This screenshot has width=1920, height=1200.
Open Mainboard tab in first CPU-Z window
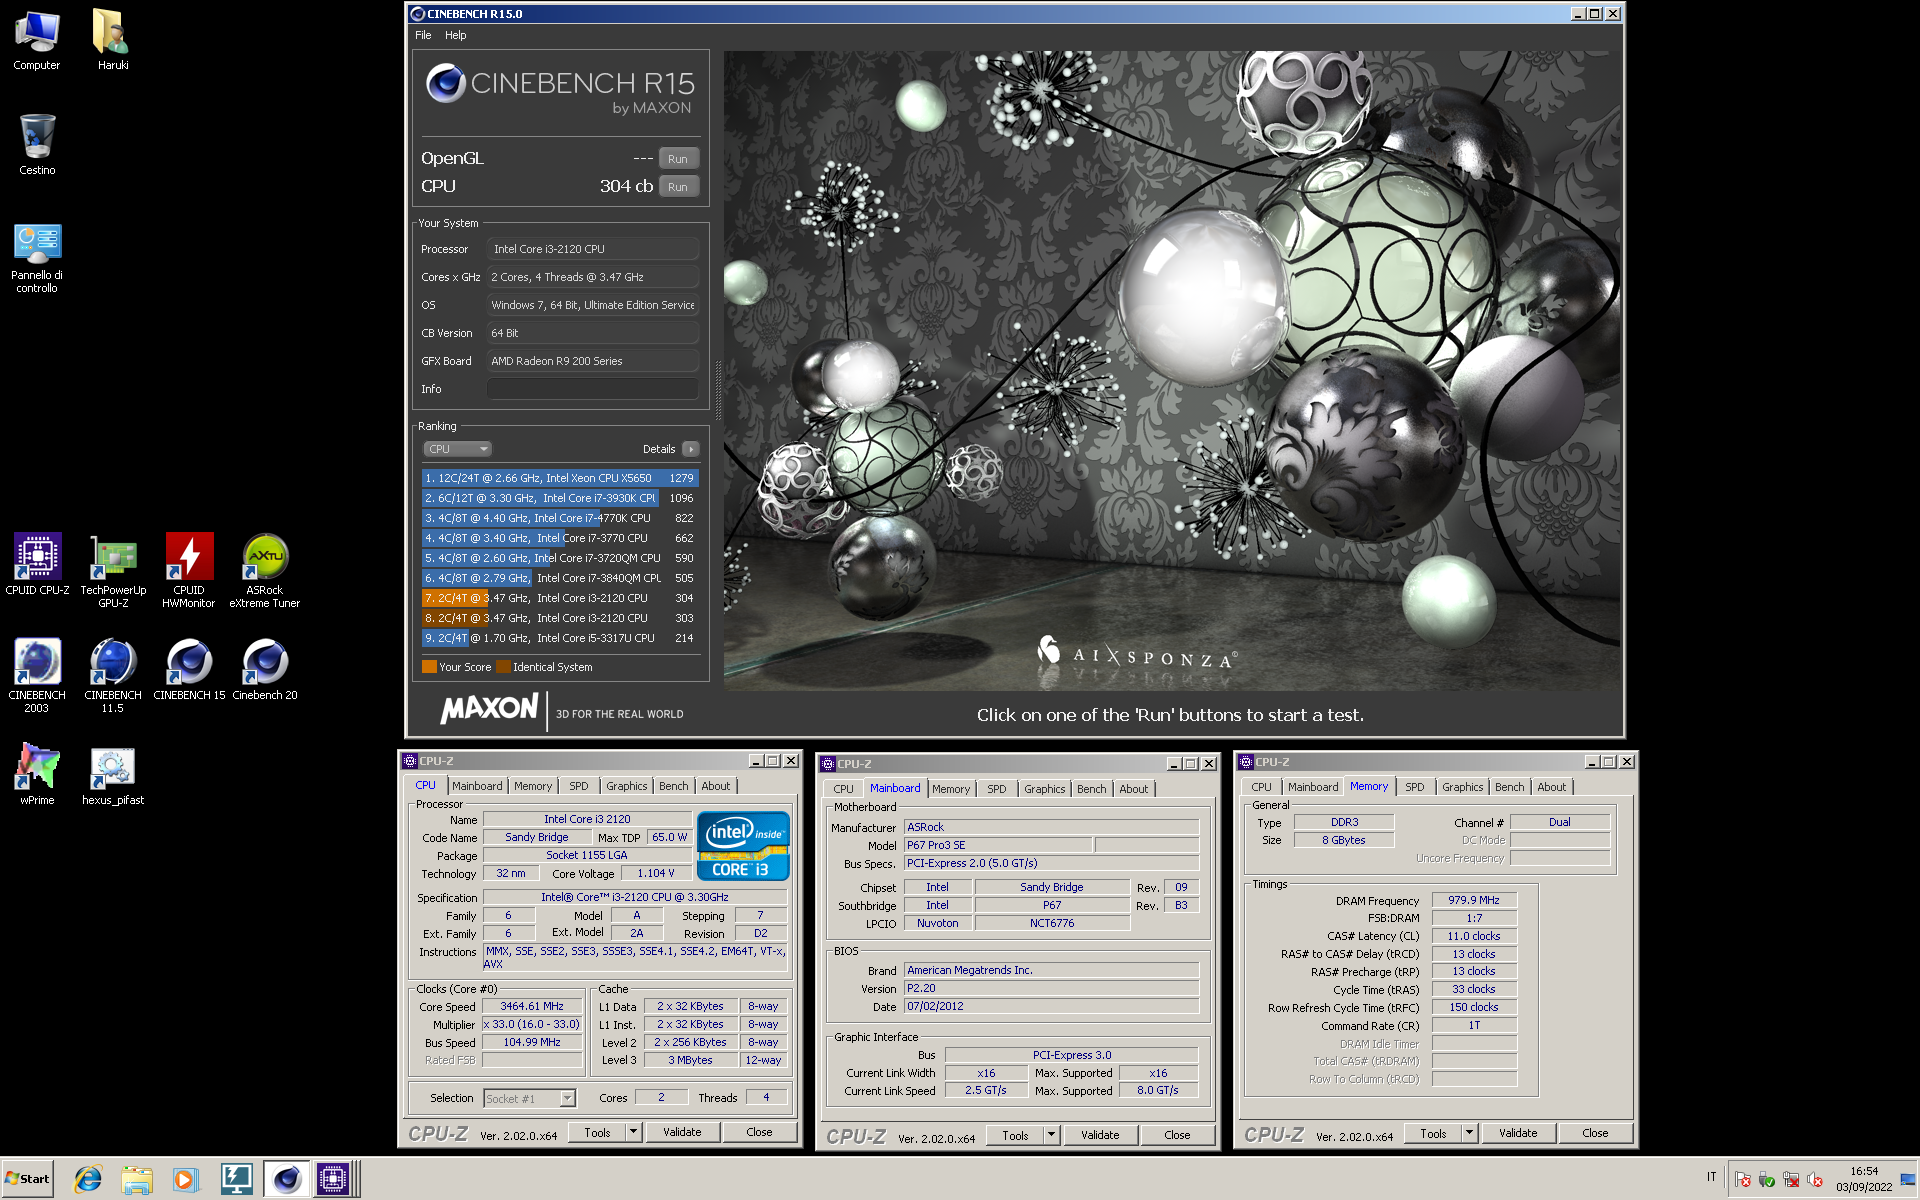pyautogui.click(x=477, y=786)
